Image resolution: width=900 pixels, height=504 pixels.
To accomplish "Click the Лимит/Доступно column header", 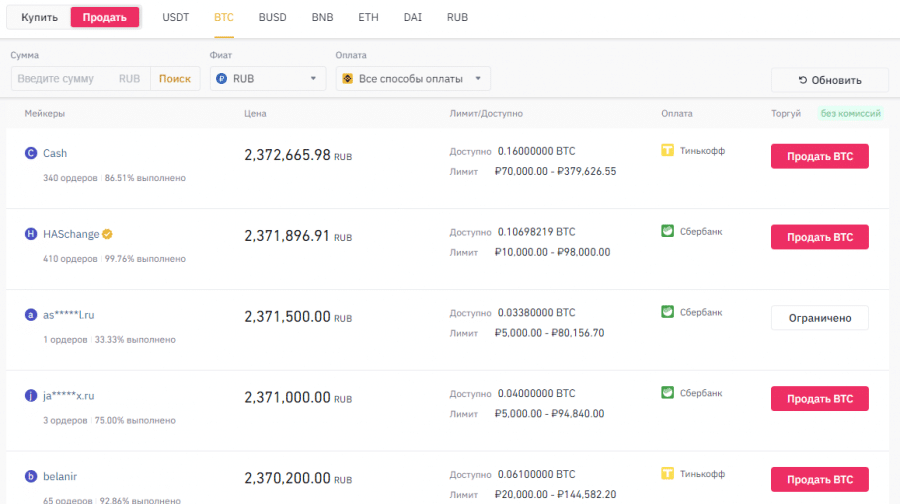I will pos(486,114).
